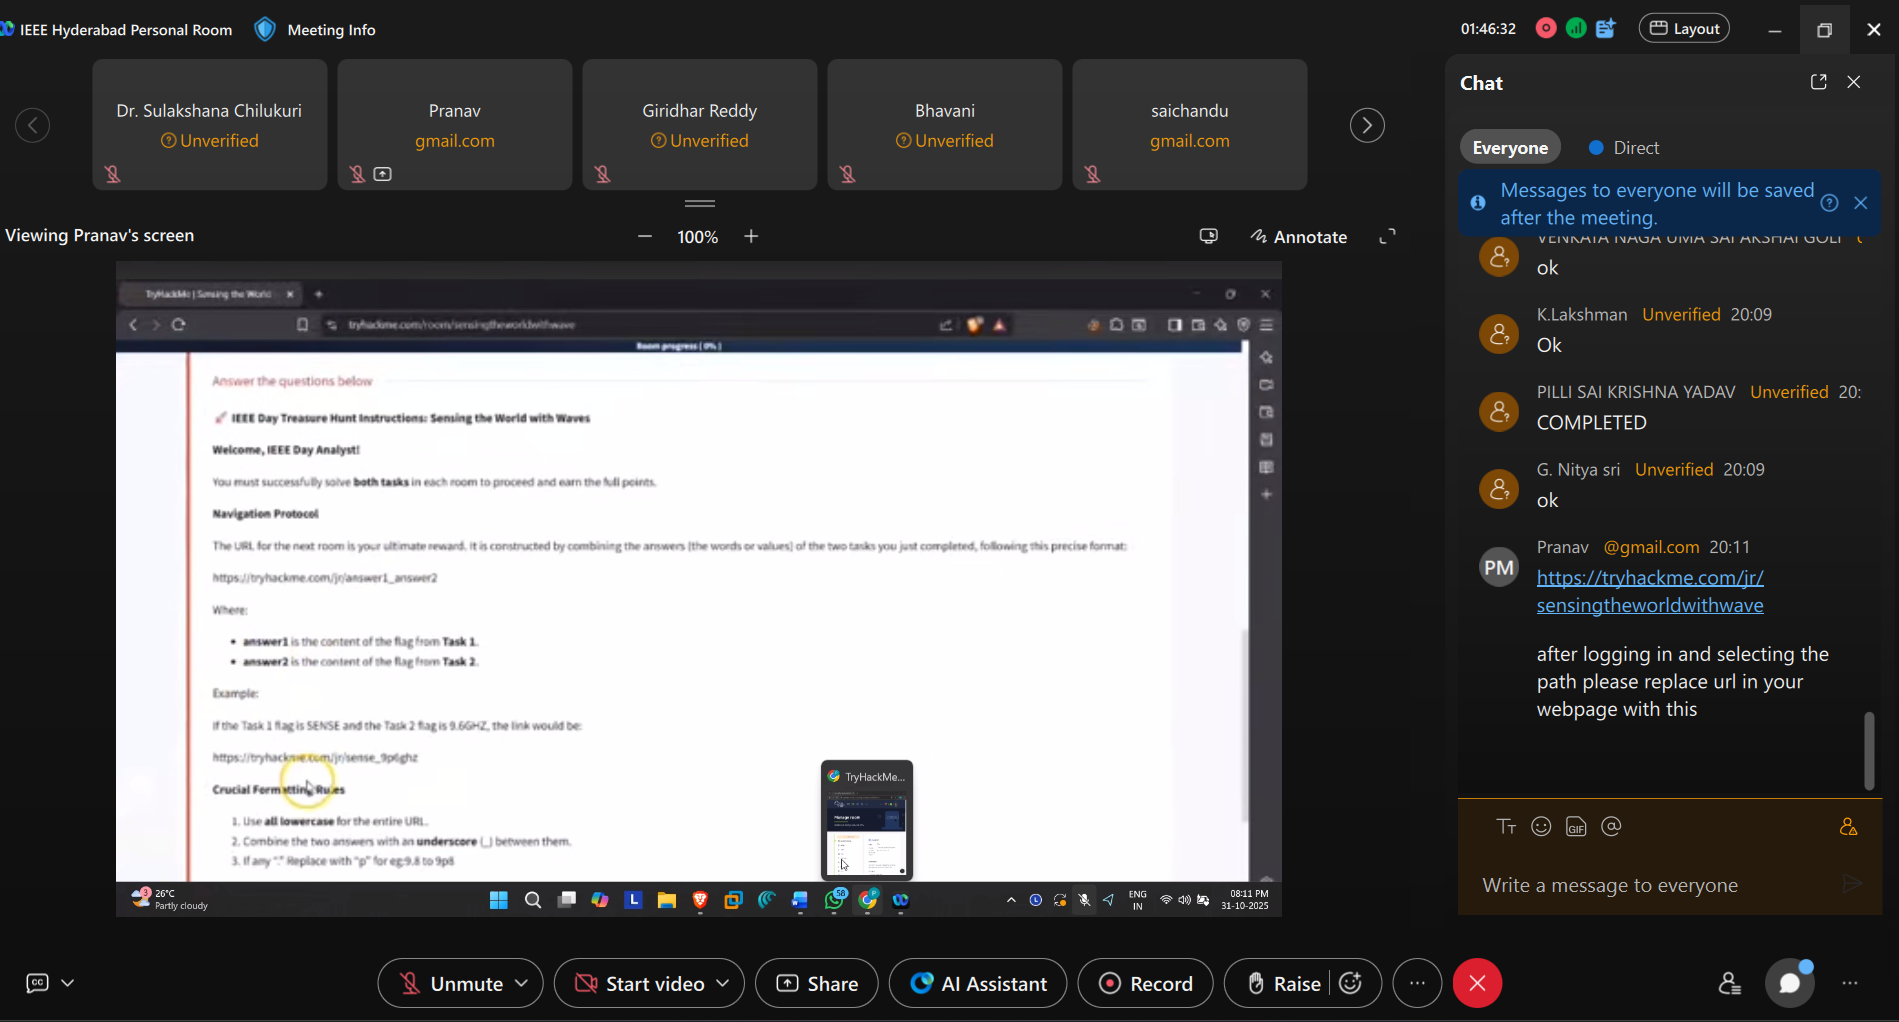1899x1022 pixels.
Task: Open closed captions options chevron
Action: tap(68, 983)
